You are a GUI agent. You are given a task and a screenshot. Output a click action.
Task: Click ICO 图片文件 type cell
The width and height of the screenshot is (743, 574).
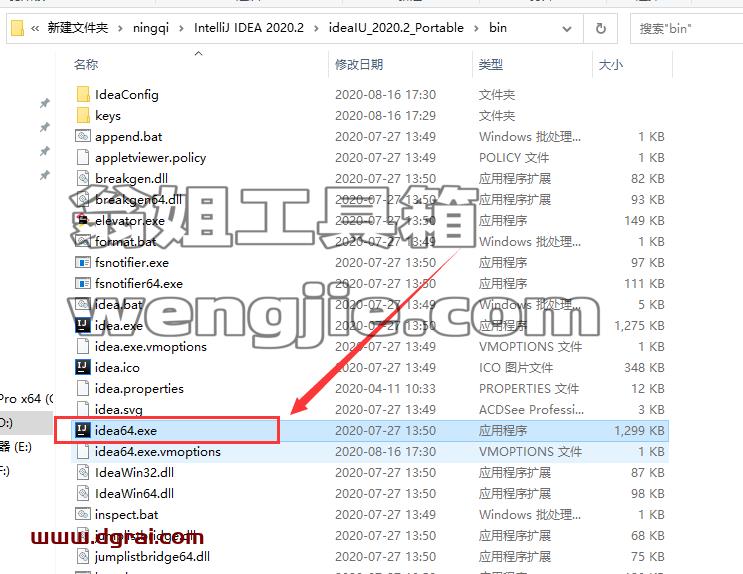click(x=516, y=367)
